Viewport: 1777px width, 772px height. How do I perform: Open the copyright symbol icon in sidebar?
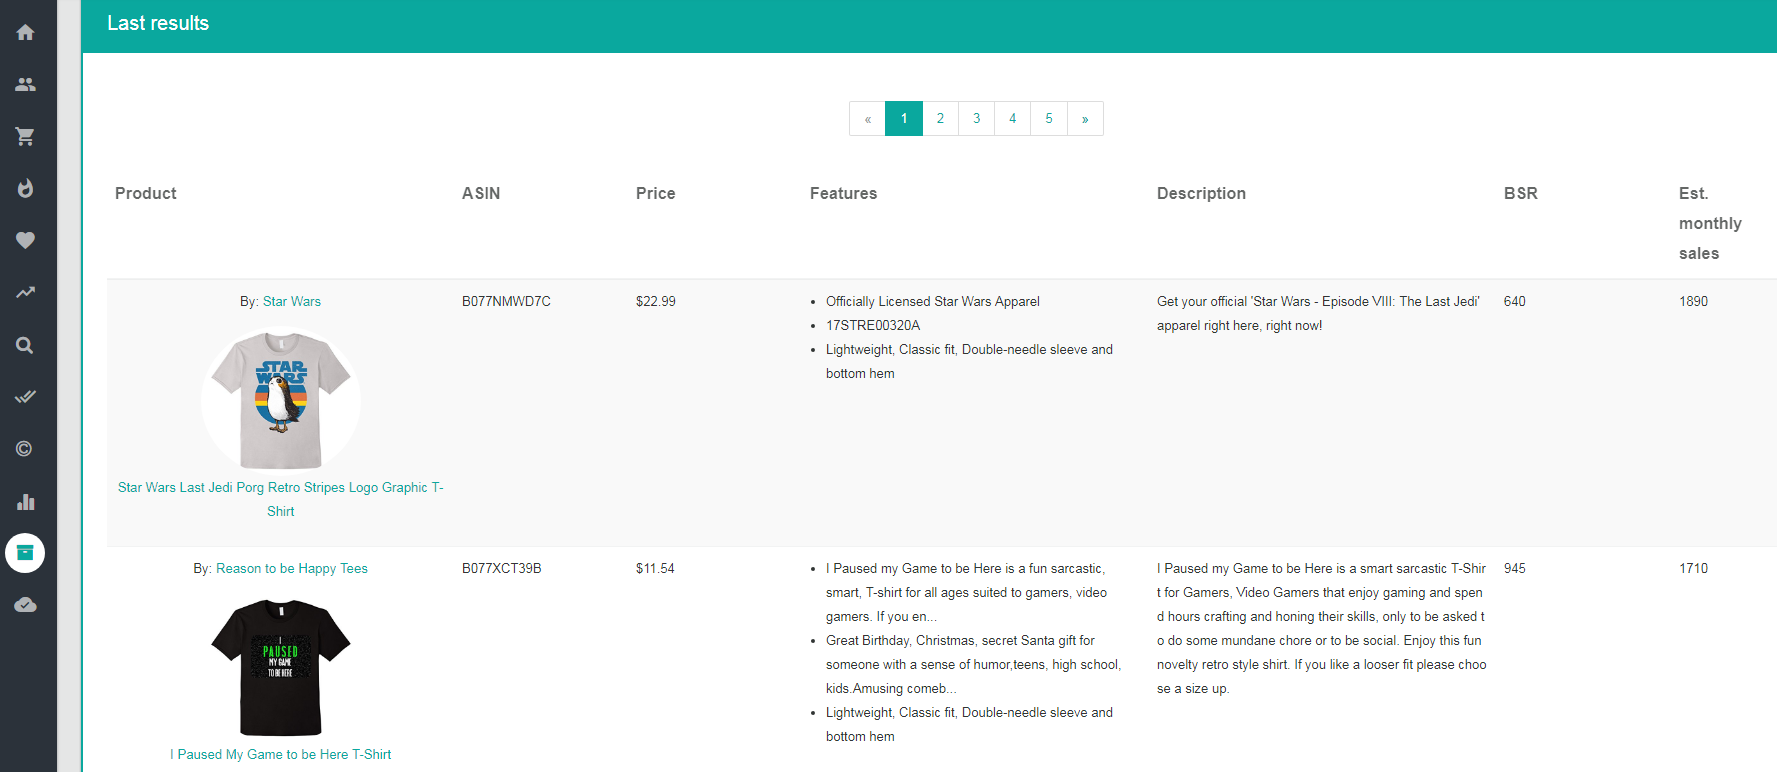click(x=25, y=449)
